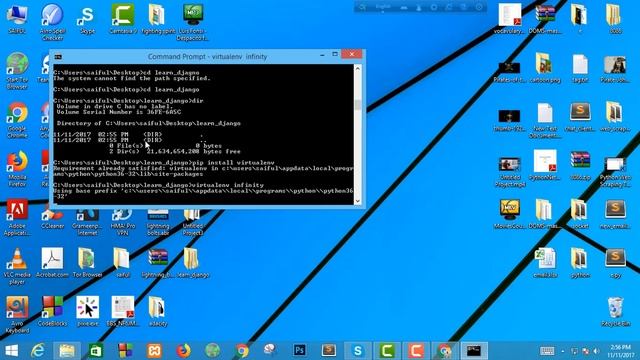Select the vocabulary PDF file icon
This screenshot has width=640, height=360.
[509, 19]
